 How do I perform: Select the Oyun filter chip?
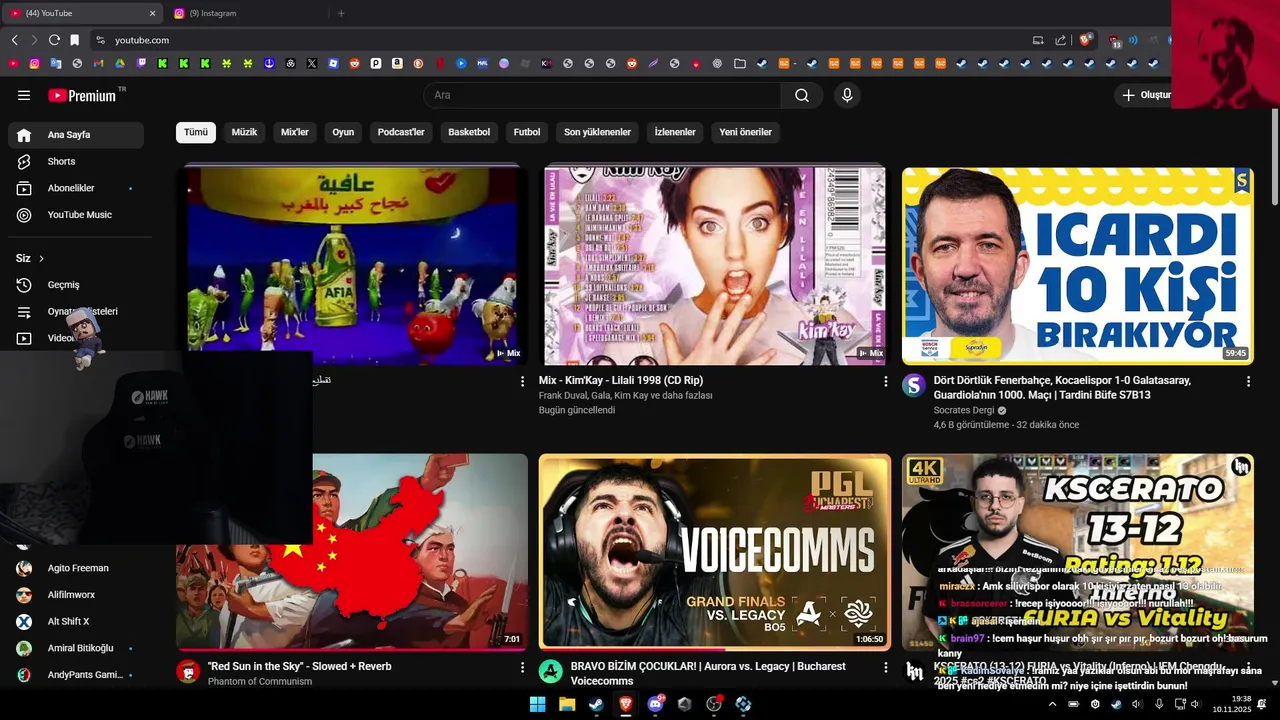[343, 132]
